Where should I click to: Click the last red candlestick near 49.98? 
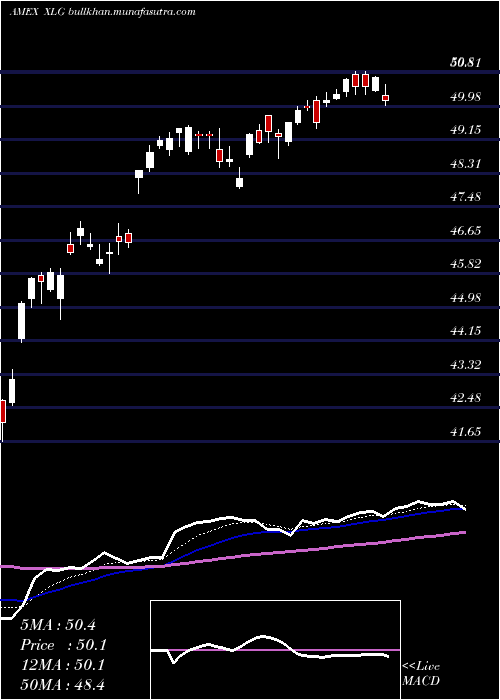[385, 97]
